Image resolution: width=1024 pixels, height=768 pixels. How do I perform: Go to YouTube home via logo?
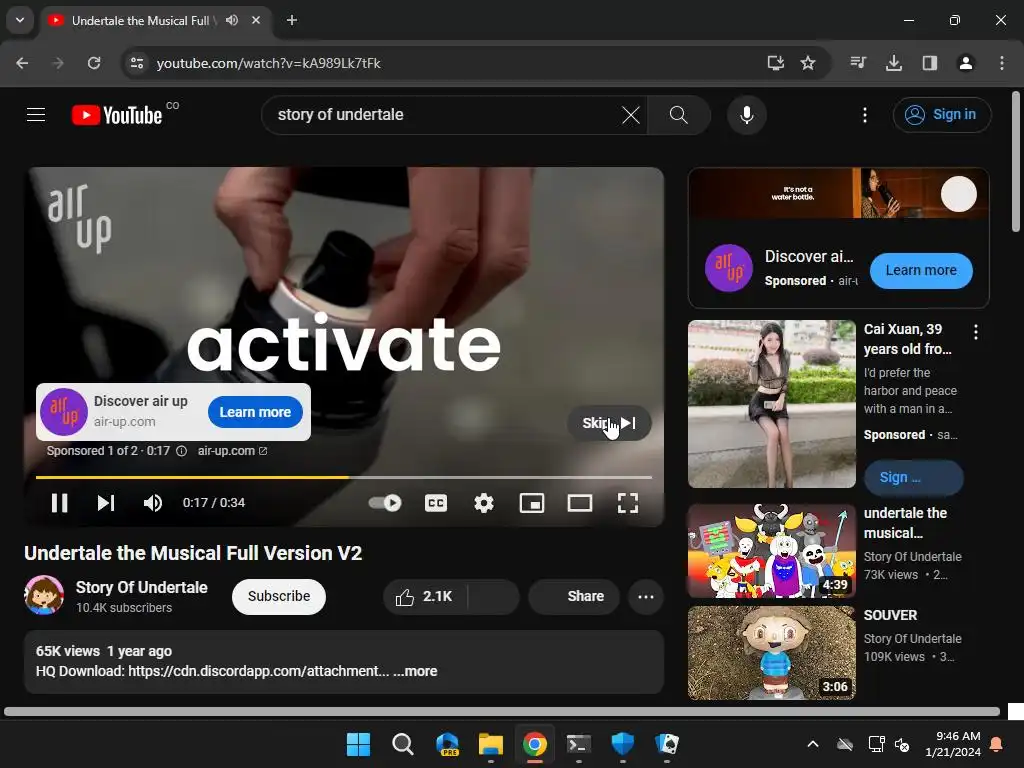(116, 115)
